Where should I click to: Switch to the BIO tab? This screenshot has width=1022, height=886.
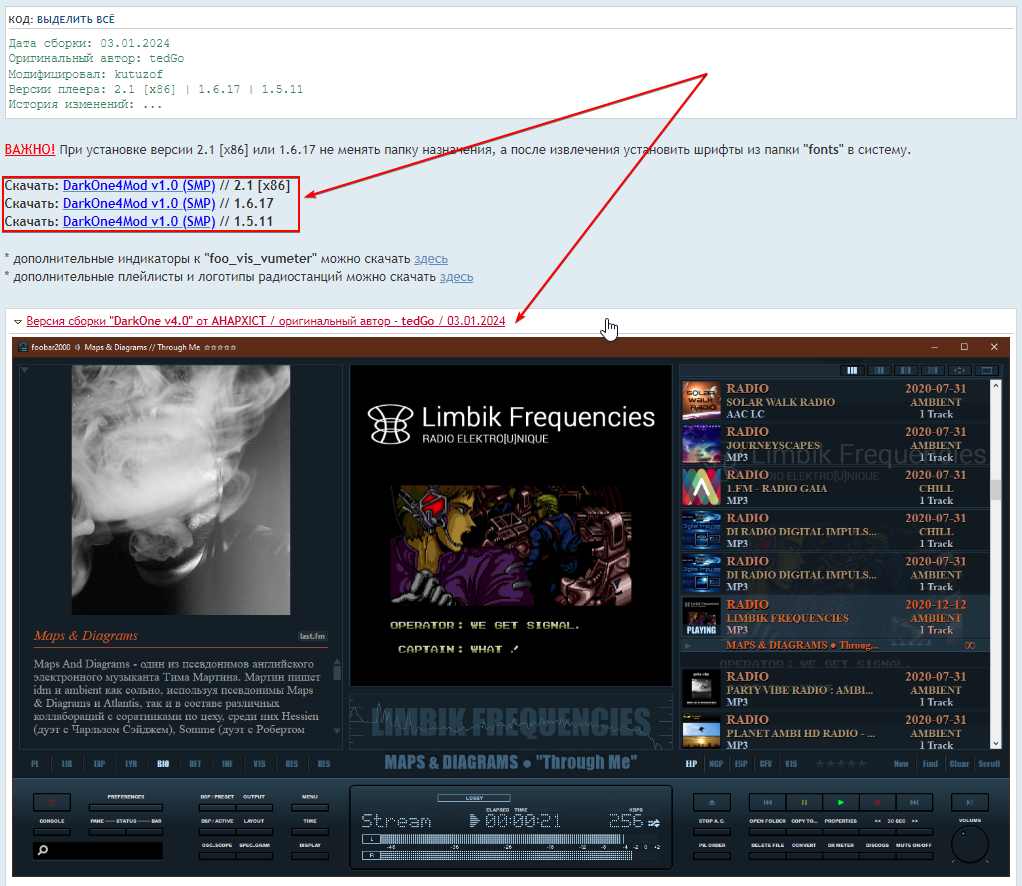tap(163, 764)
